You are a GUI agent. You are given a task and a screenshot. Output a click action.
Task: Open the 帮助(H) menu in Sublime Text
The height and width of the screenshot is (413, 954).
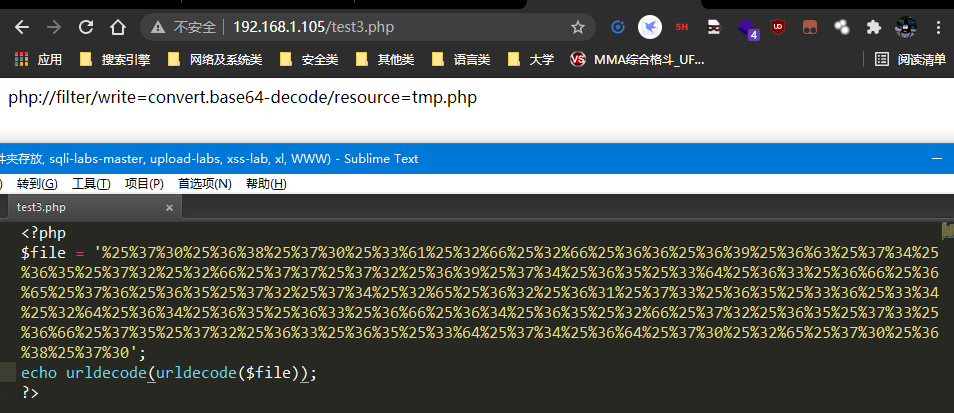click(x=266, y=184)
